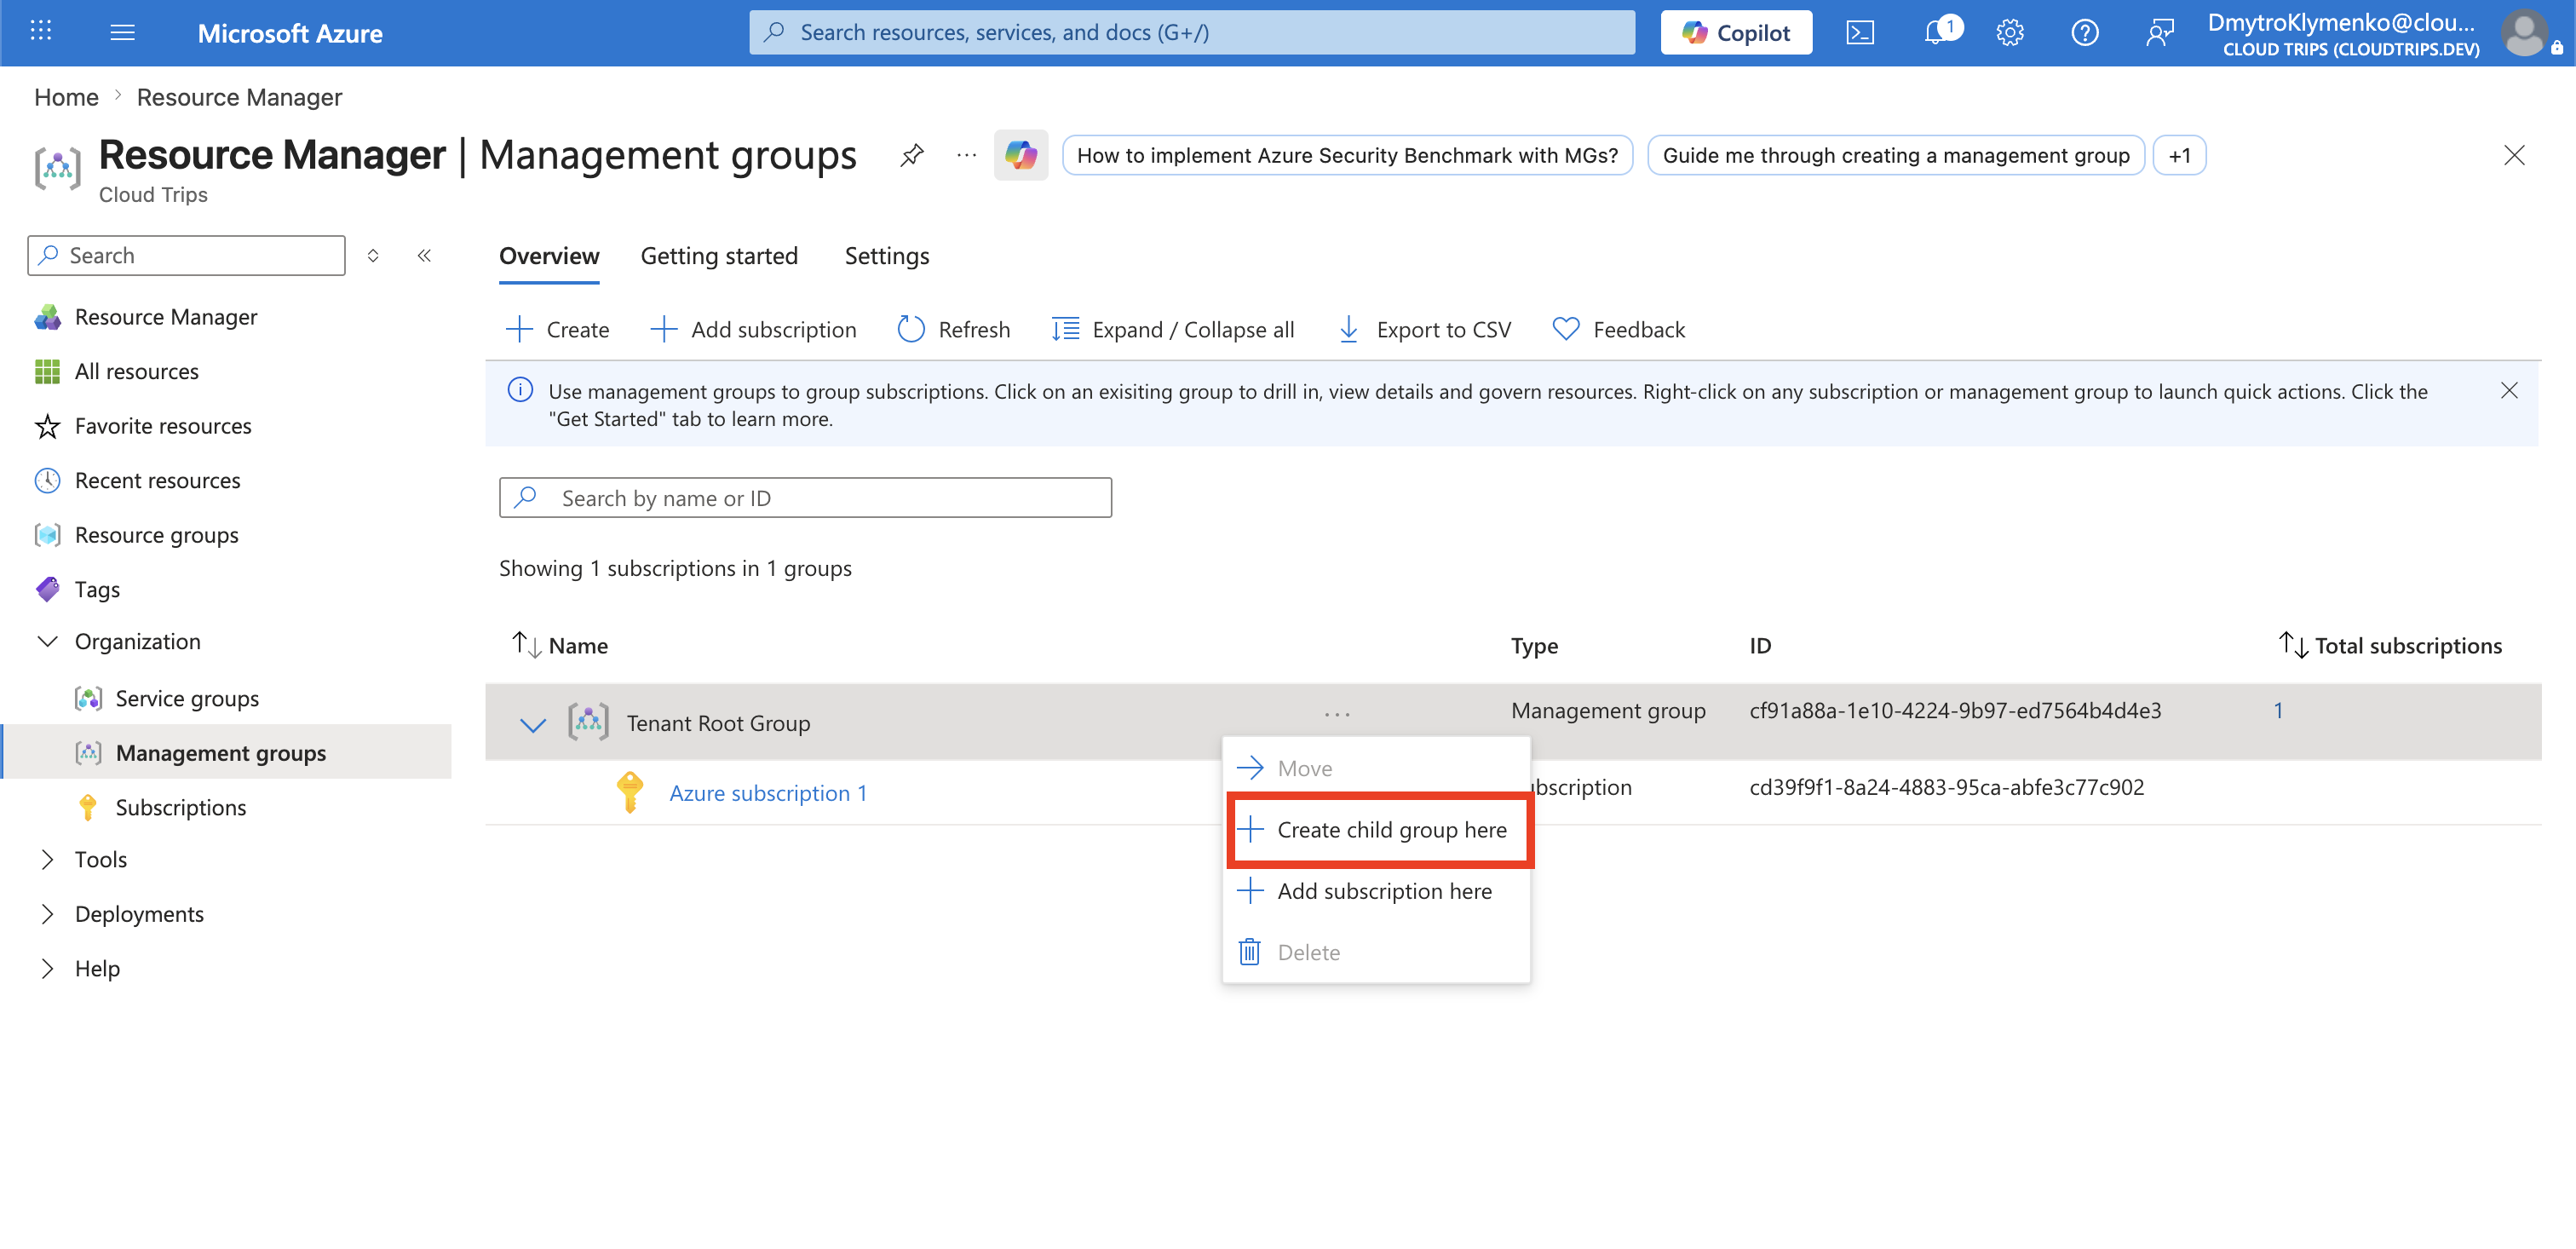The image size is (2576, 1249).
Task: Choose Create child group here
Action: 1376,829
